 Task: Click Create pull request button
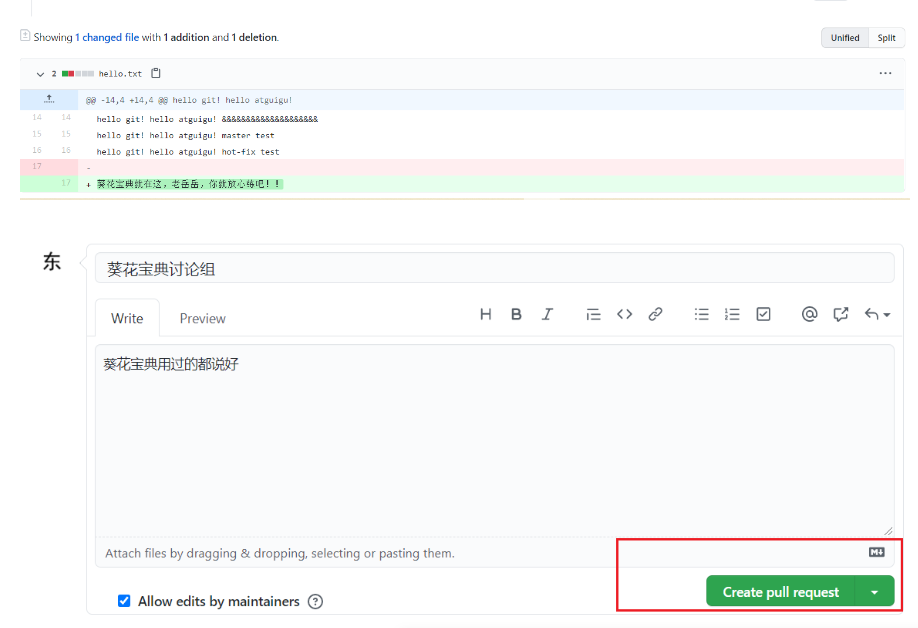(780, 592)
